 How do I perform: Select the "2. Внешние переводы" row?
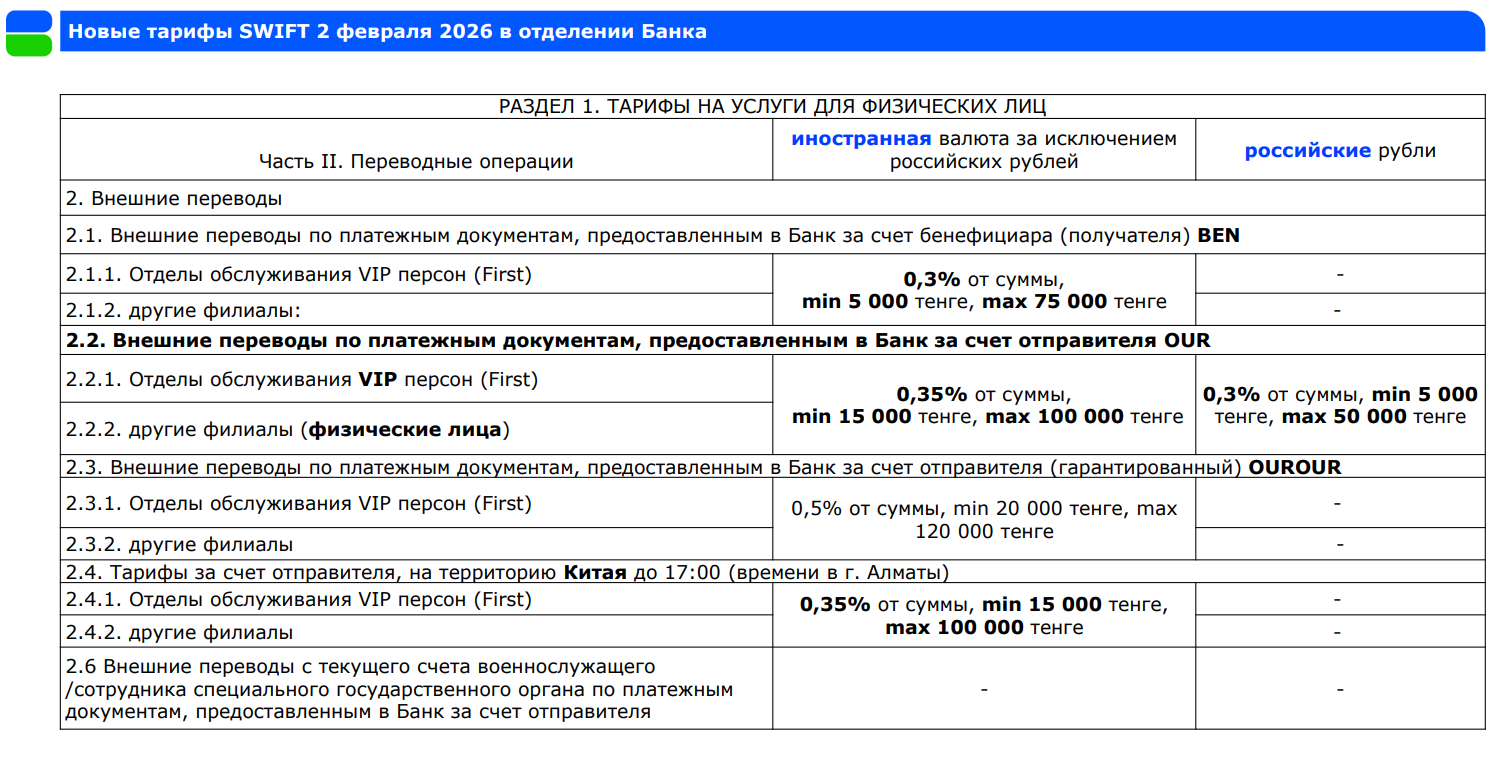pos(174,198)
